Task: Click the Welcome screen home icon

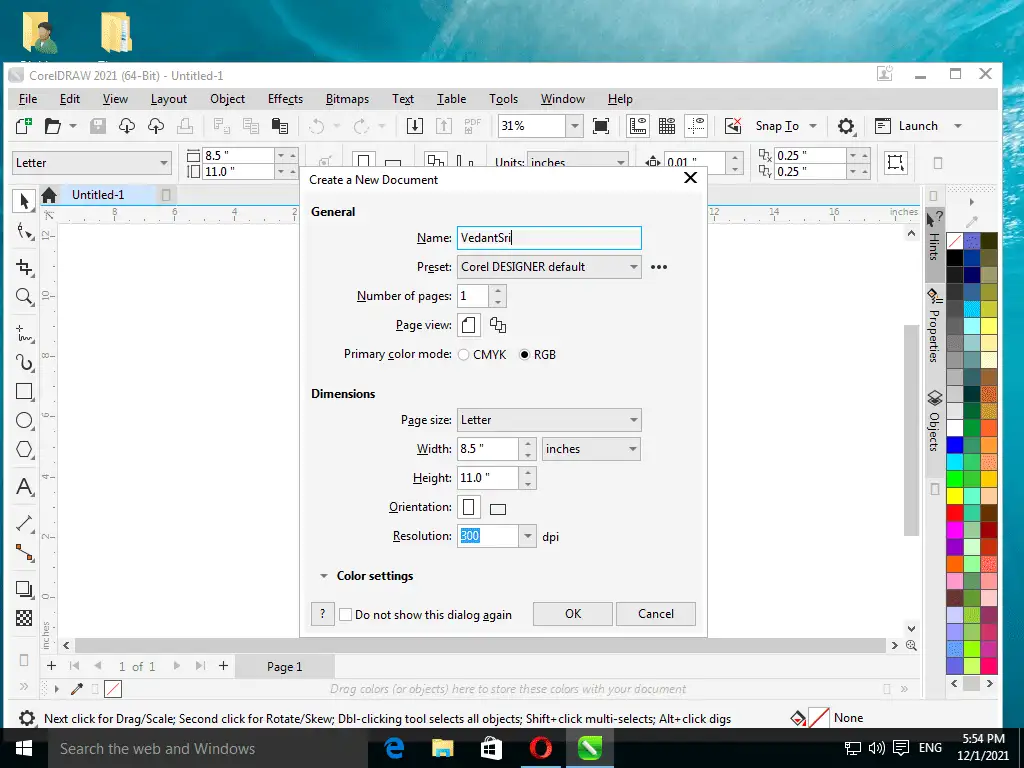Action: (x=49, y=195)
